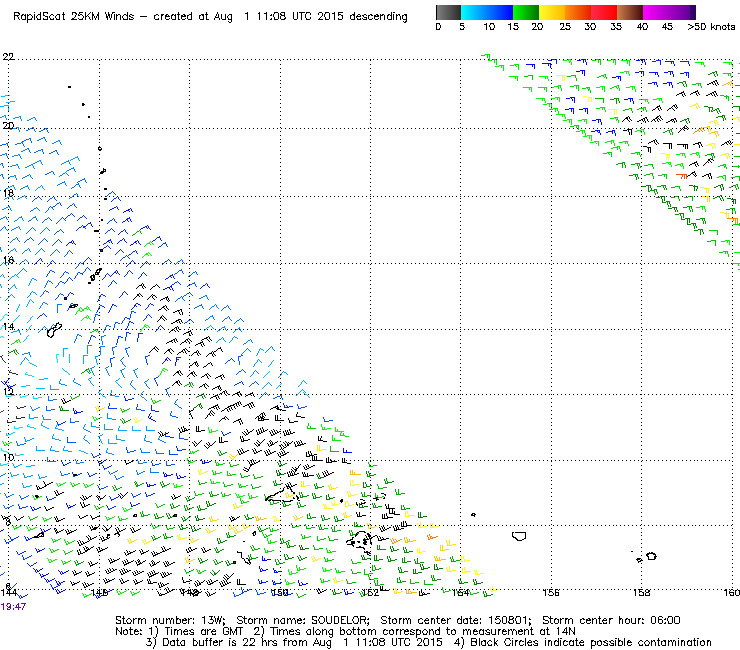Click the latitude 22 axis label
740x650 pixels.
click(8, 57)
